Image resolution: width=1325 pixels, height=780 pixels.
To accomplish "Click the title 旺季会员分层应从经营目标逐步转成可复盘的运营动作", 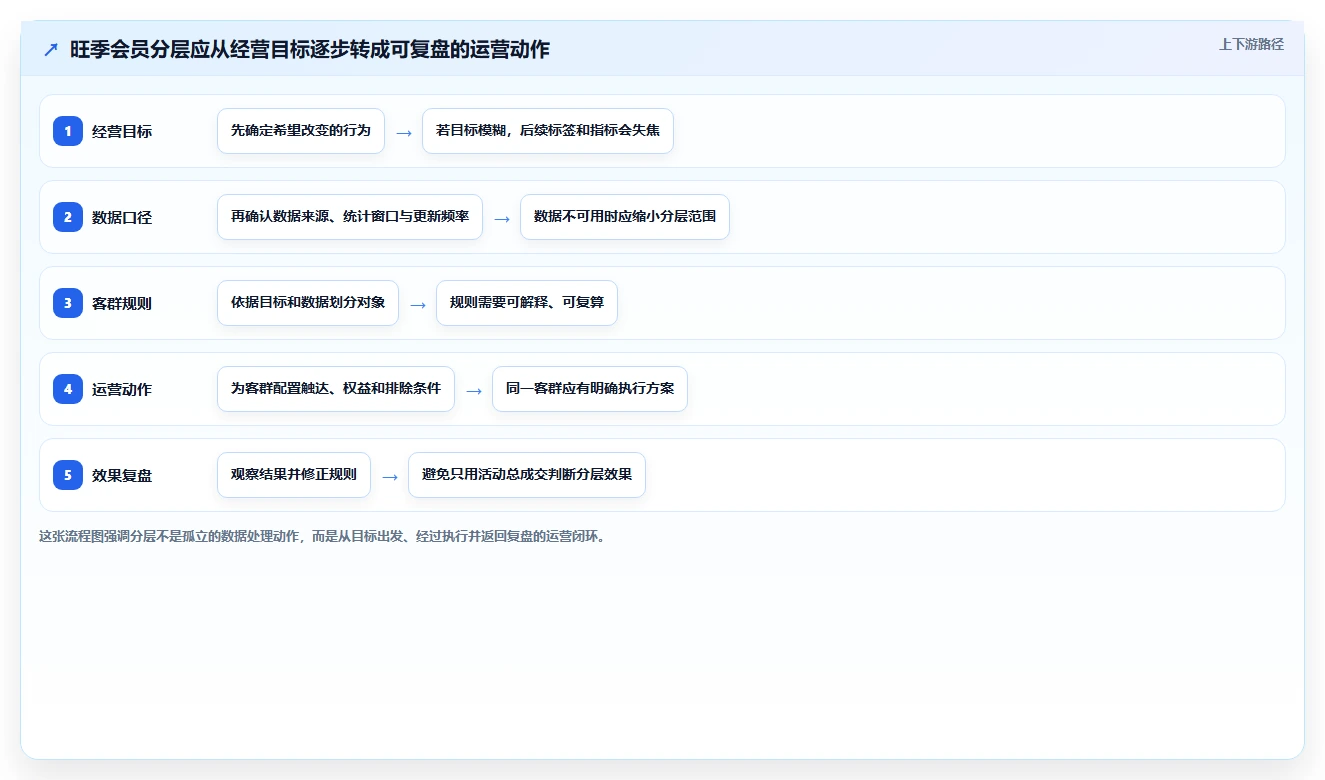I will point(310,49).
